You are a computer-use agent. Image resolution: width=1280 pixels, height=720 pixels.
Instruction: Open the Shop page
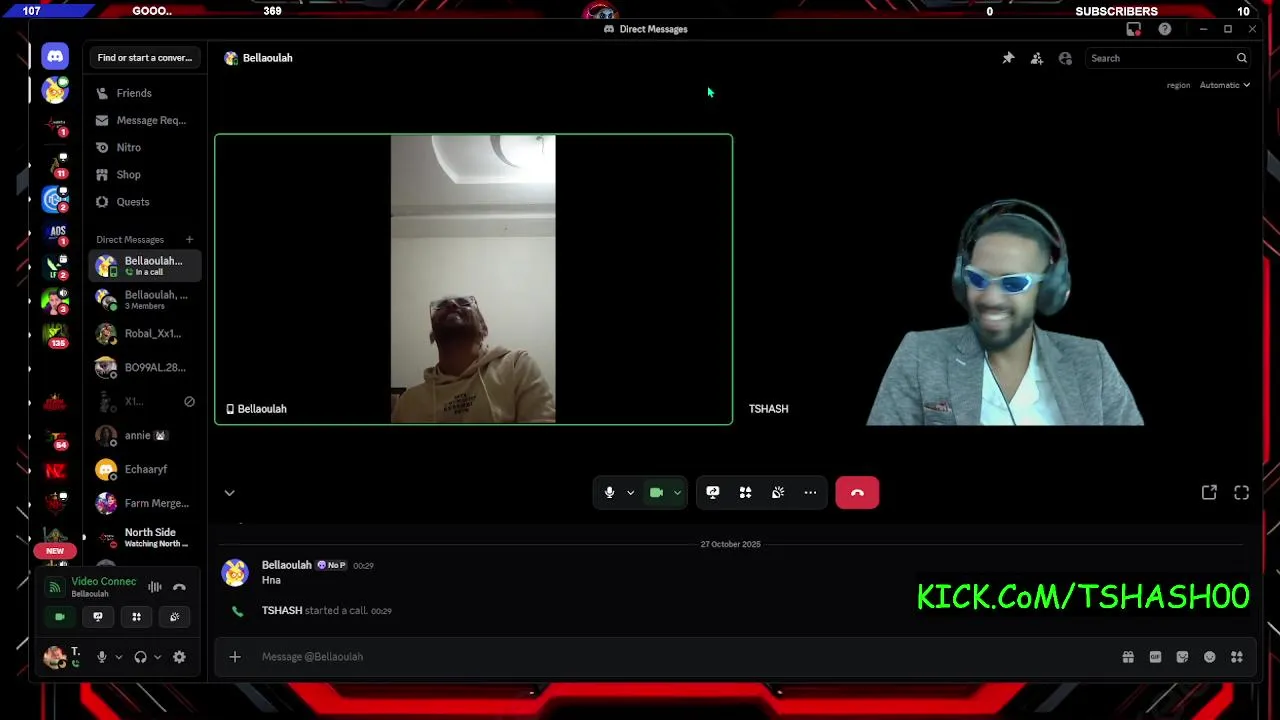145,174
